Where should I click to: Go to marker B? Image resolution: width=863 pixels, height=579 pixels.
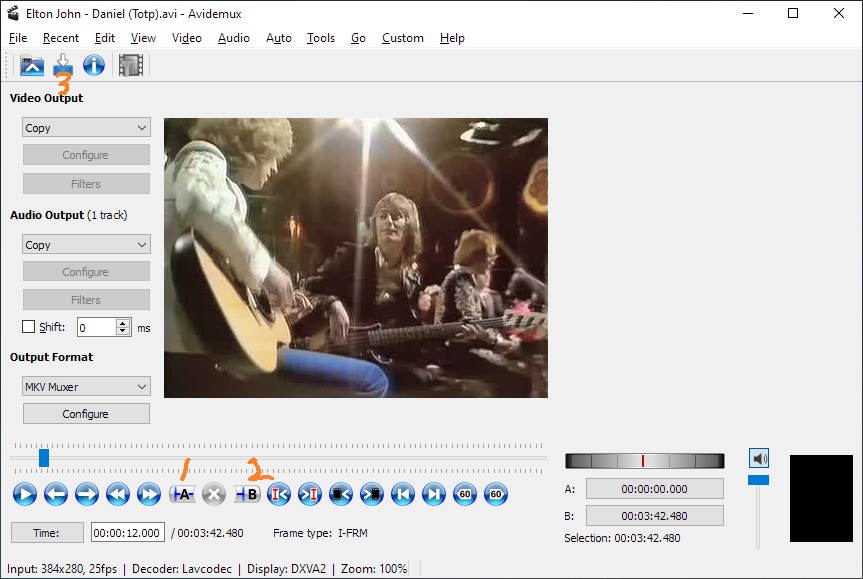click(310, 494)
